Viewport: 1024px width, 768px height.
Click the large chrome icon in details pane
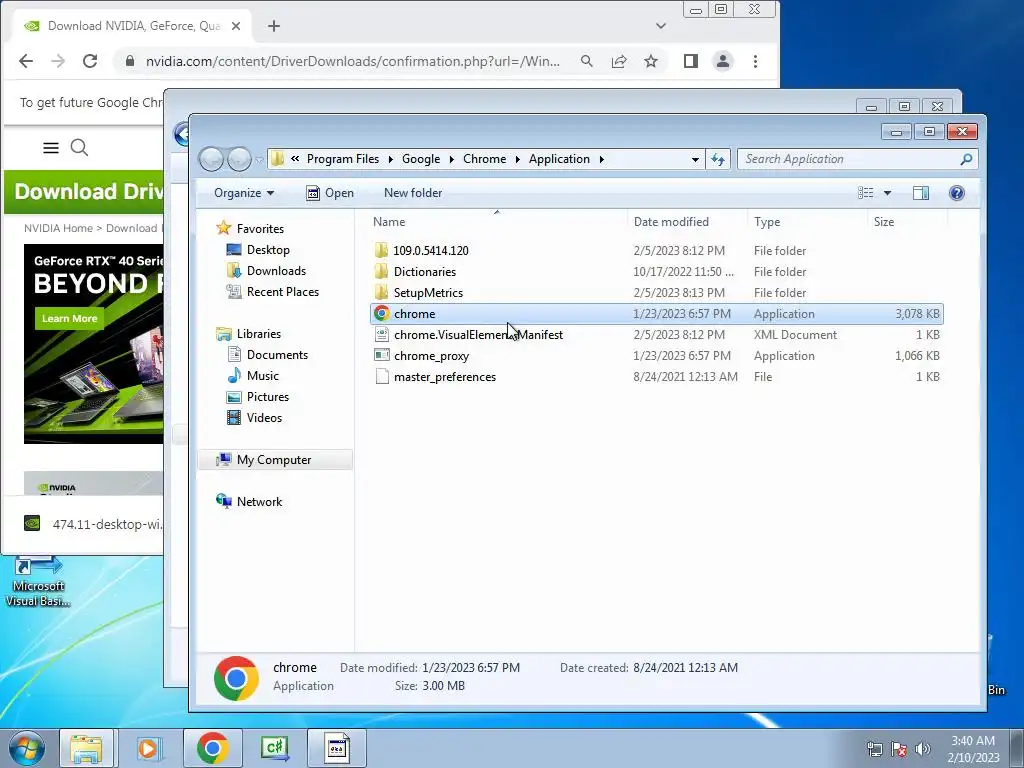[x=236, y=678]
